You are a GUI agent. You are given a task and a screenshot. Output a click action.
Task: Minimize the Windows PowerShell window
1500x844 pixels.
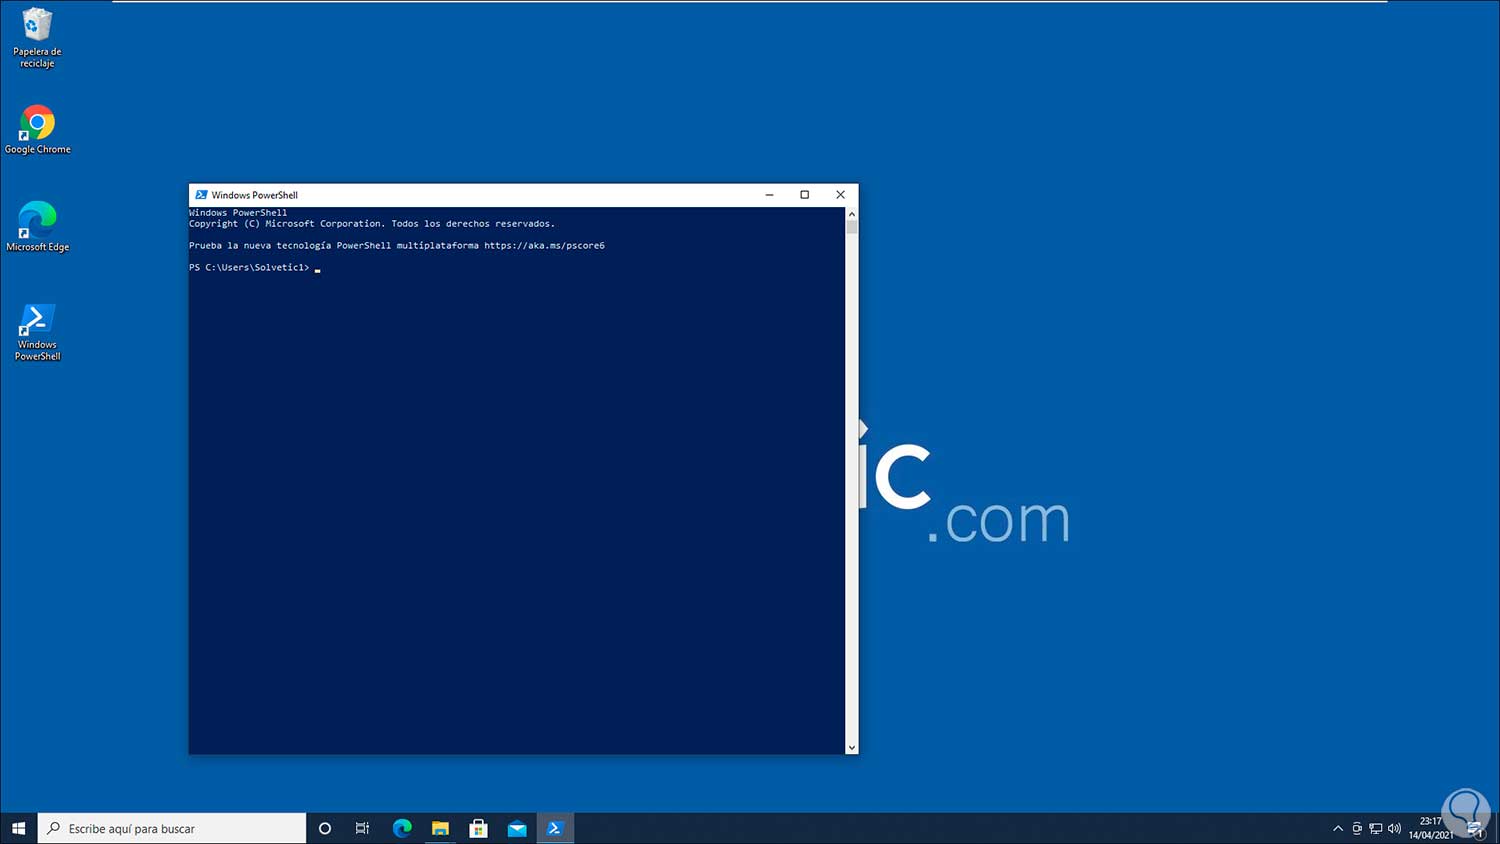tap(769, 195)
